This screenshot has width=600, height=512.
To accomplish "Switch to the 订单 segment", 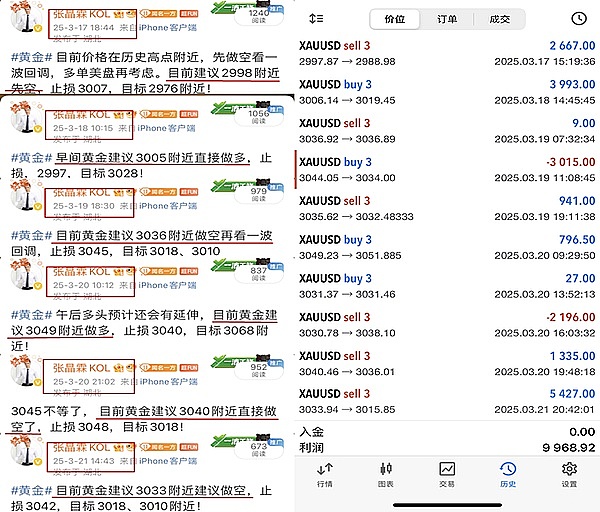I will tap(447, 19).
